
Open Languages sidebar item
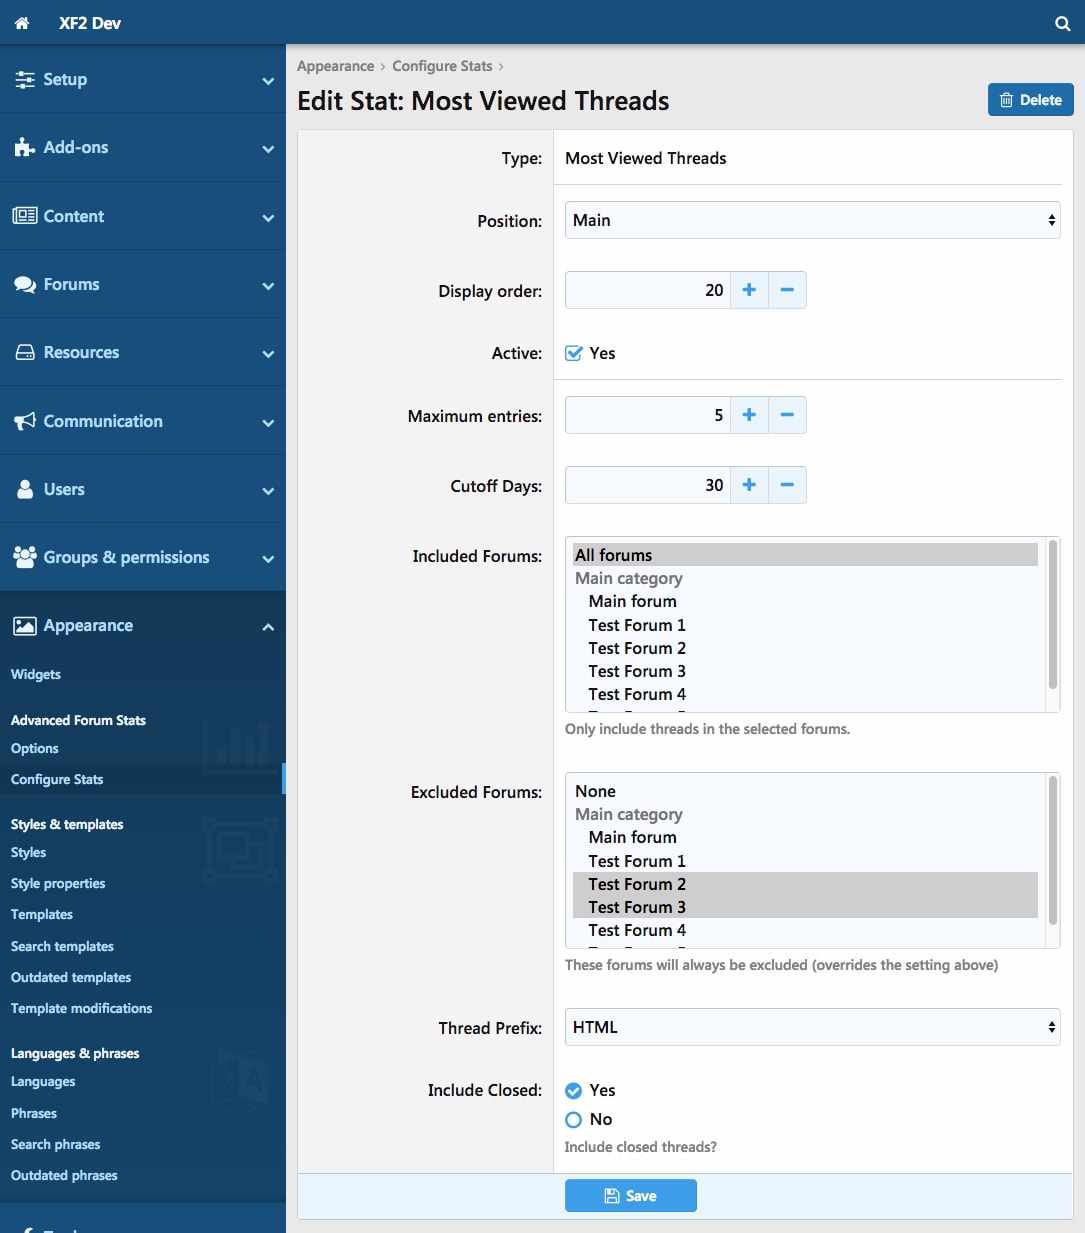click(x=43, y=1082)
